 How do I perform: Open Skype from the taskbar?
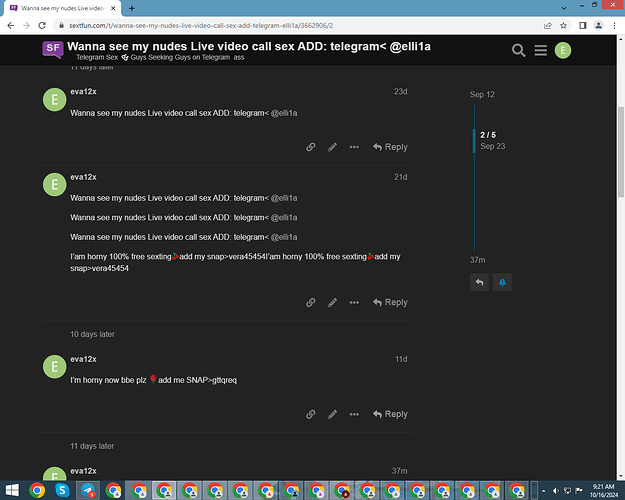pyautogui.click(x=62, y=490)
